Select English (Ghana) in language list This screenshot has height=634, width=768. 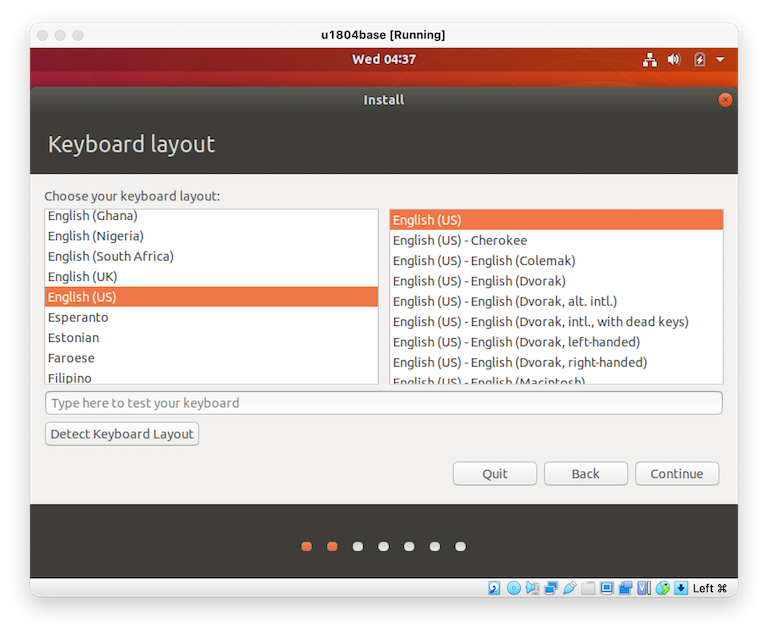point(211,216)
